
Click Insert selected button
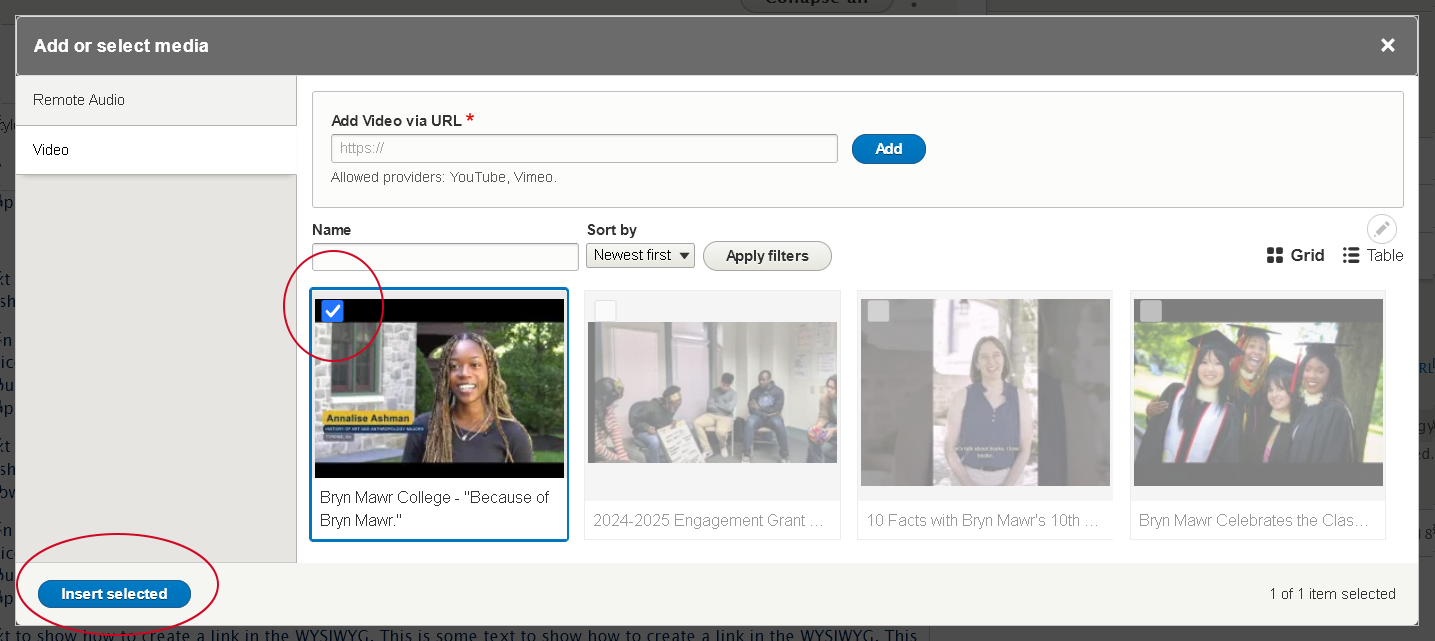click(x=114, y=594)
